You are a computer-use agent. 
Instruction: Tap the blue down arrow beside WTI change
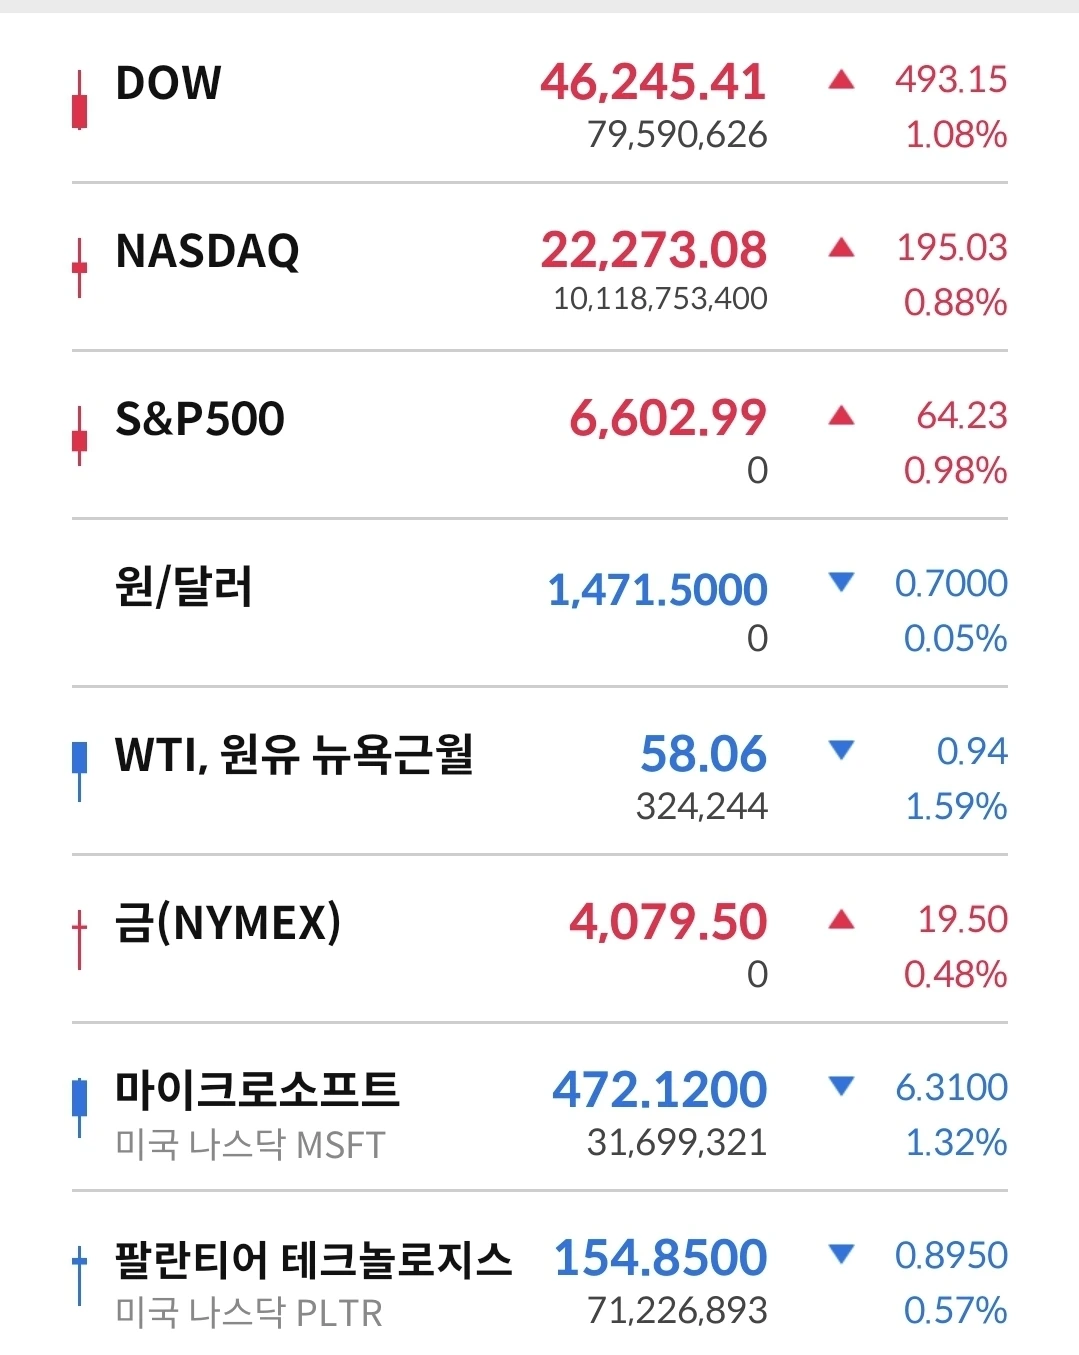(842, 749)
